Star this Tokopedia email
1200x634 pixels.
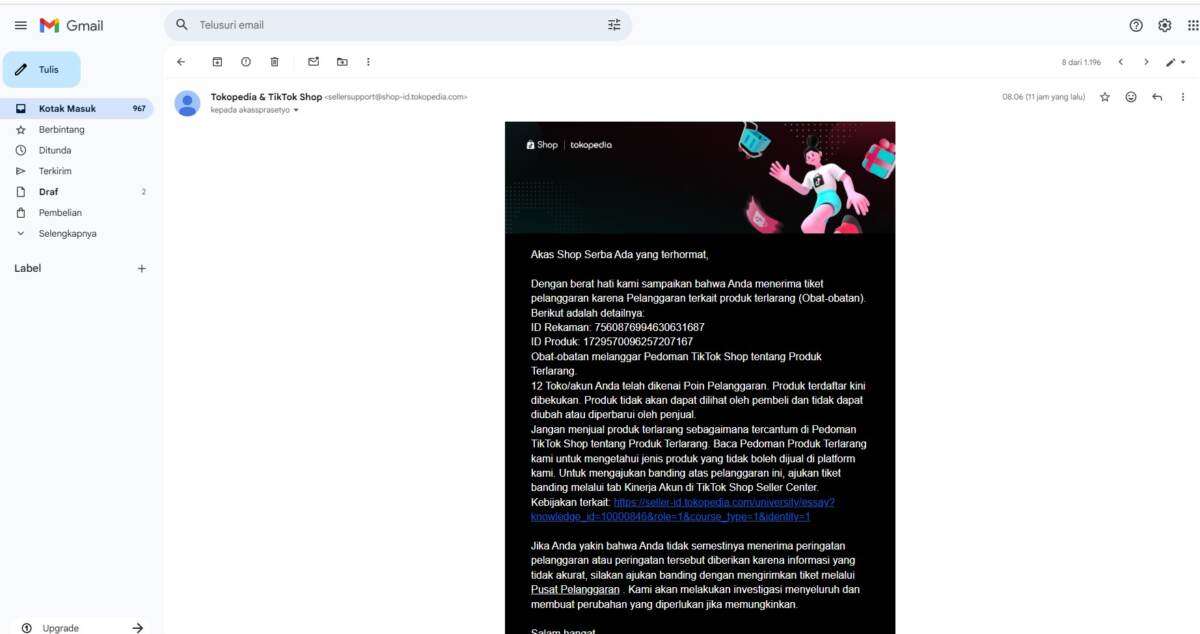tap(1105, 97)
